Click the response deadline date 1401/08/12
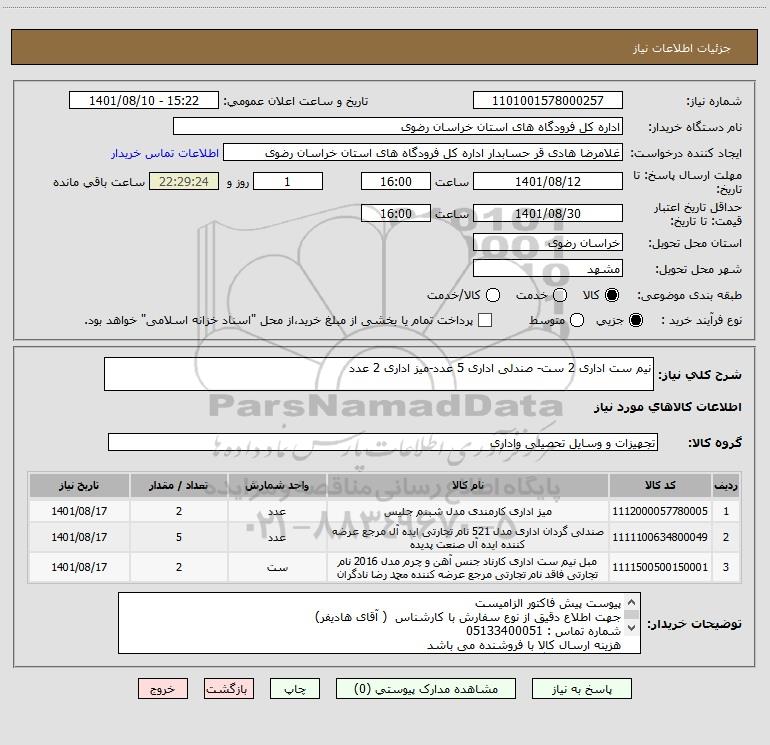 (548, 182)
